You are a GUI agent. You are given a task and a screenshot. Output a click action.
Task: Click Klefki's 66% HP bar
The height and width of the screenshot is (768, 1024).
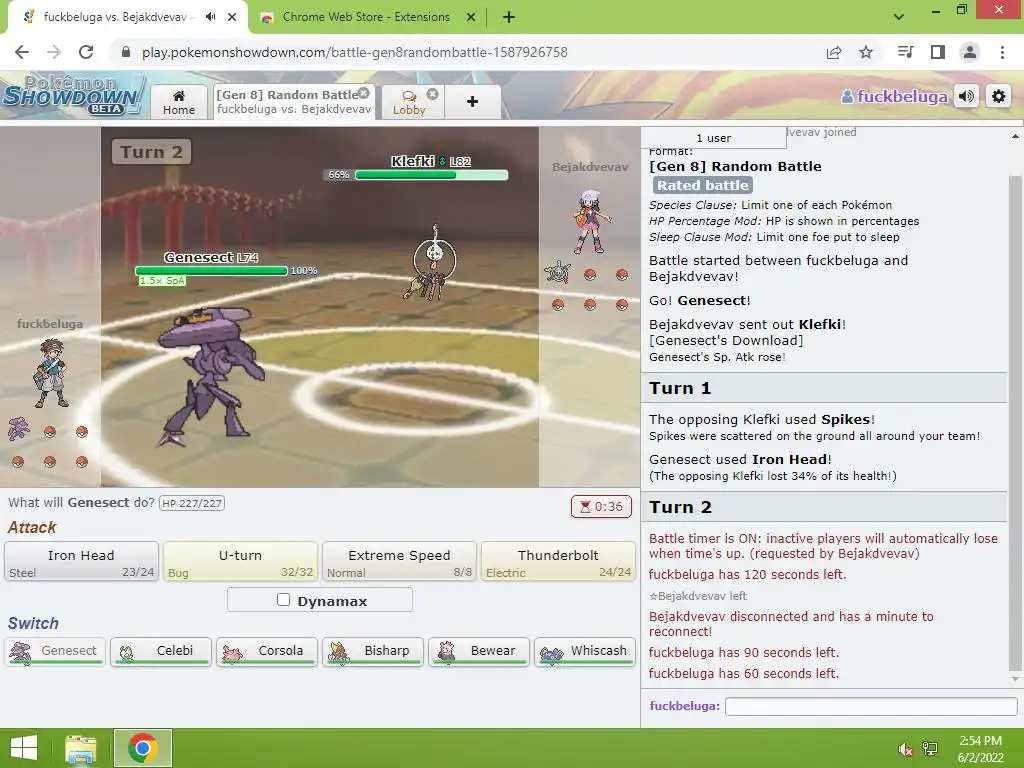431,174
